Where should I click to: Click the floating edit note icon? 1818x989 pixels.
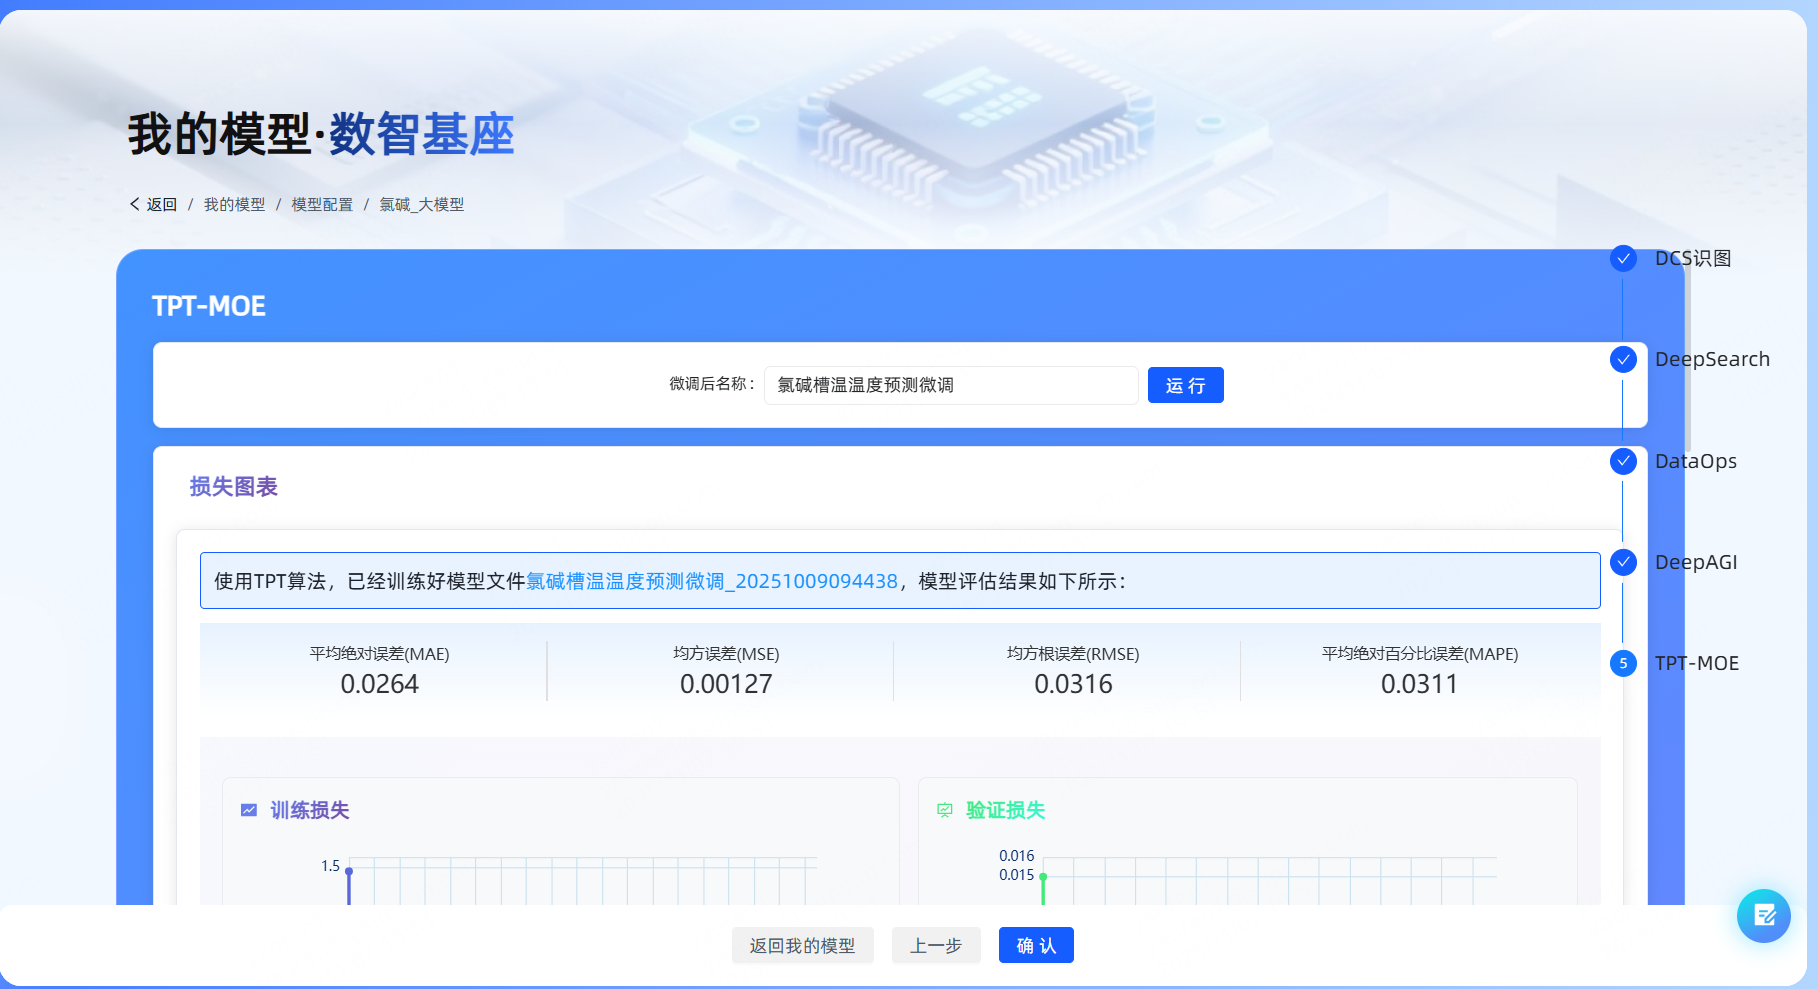[x=1764, y=915]
